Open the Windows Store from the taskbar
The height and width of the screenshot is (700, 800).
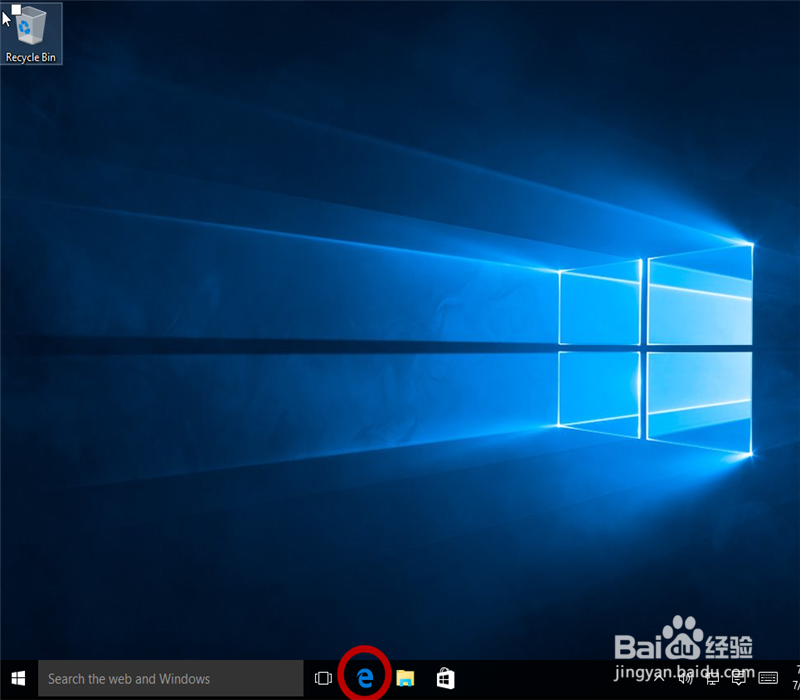pos(445,679)
